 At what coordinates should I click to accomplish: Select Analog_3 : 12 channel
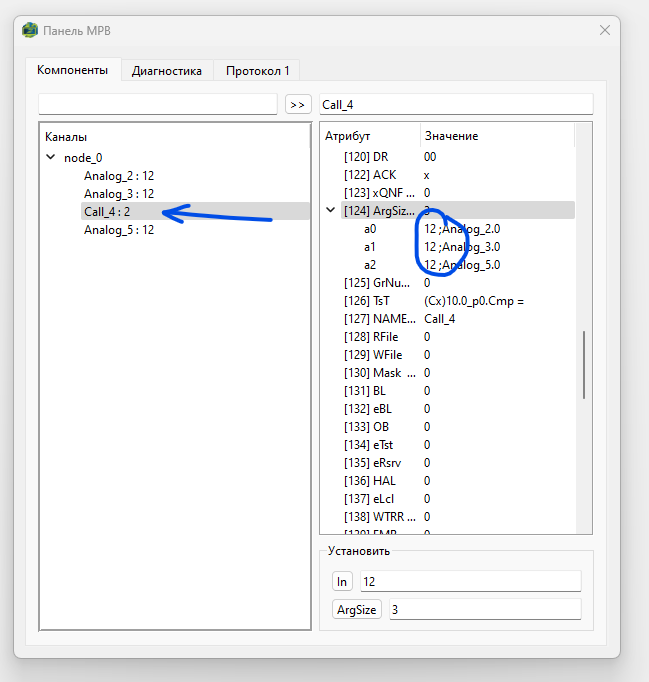[119, 194]
